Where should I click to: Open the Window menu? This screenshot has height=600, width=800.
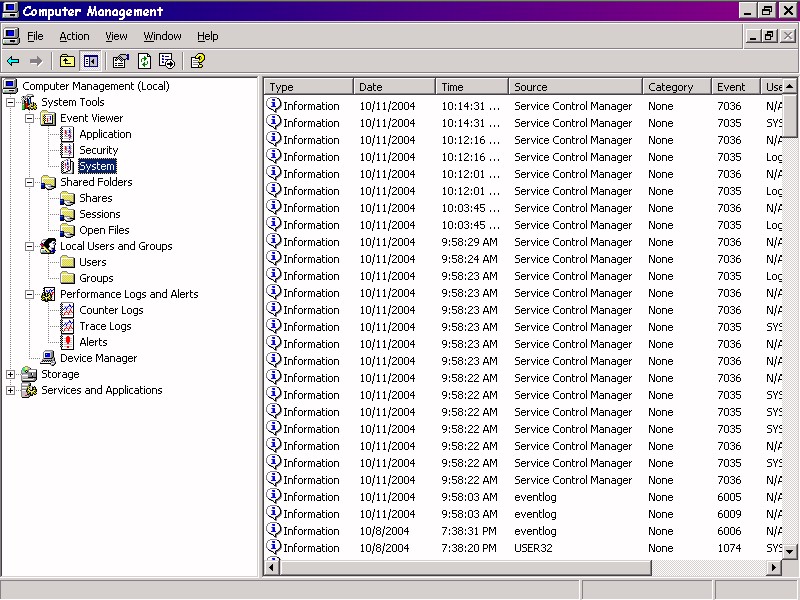[162, 36]
